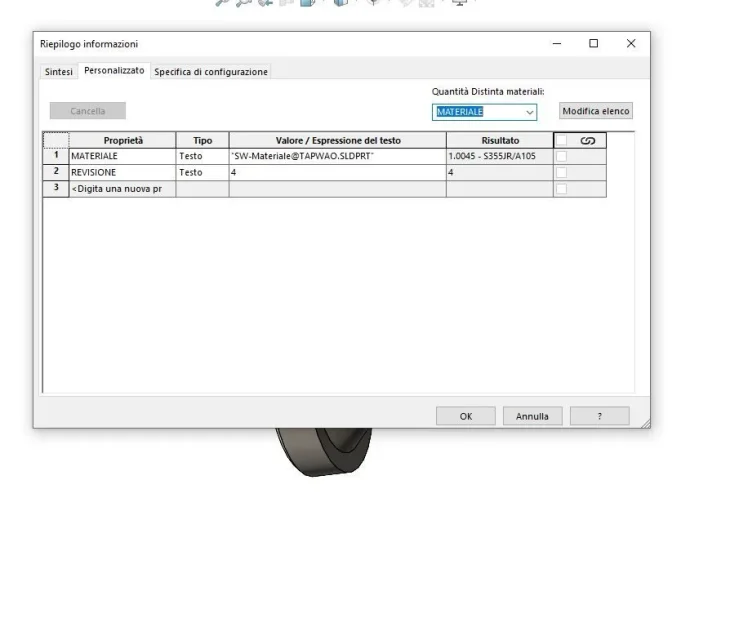Screen dimensions: 730x640
Task: Maximize the Riepilogo informazioni dialog
Action: [x=594, y=43]
